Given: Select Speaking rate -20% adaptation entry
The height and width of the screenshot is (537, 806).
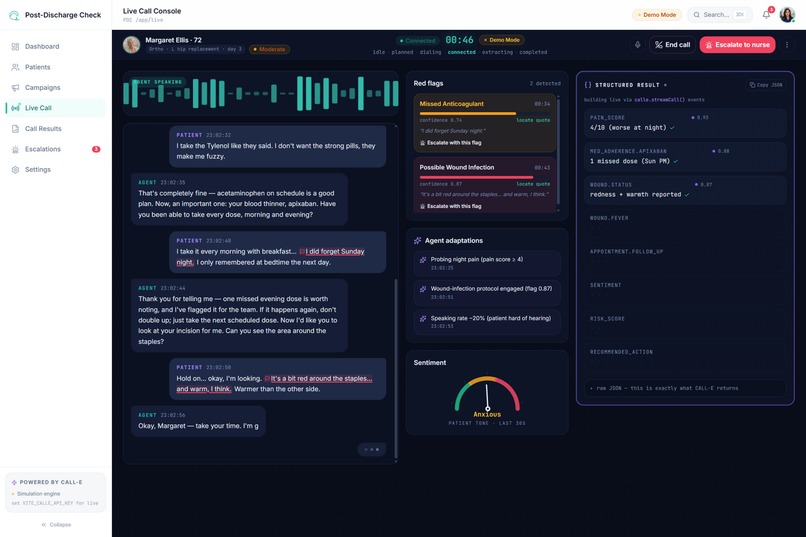Looking at the screenshot, I should [487, 322].
